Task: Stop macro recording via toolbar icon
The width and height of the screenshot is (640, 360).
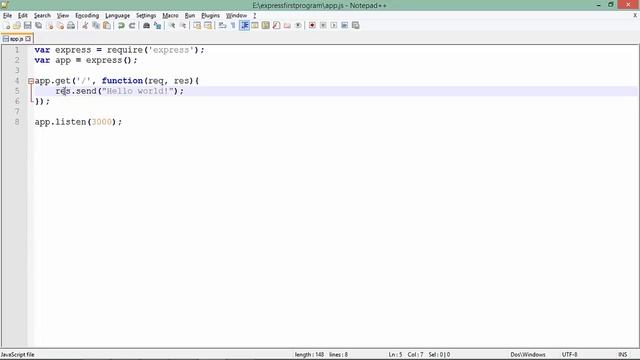Action: tap(323, 25)
